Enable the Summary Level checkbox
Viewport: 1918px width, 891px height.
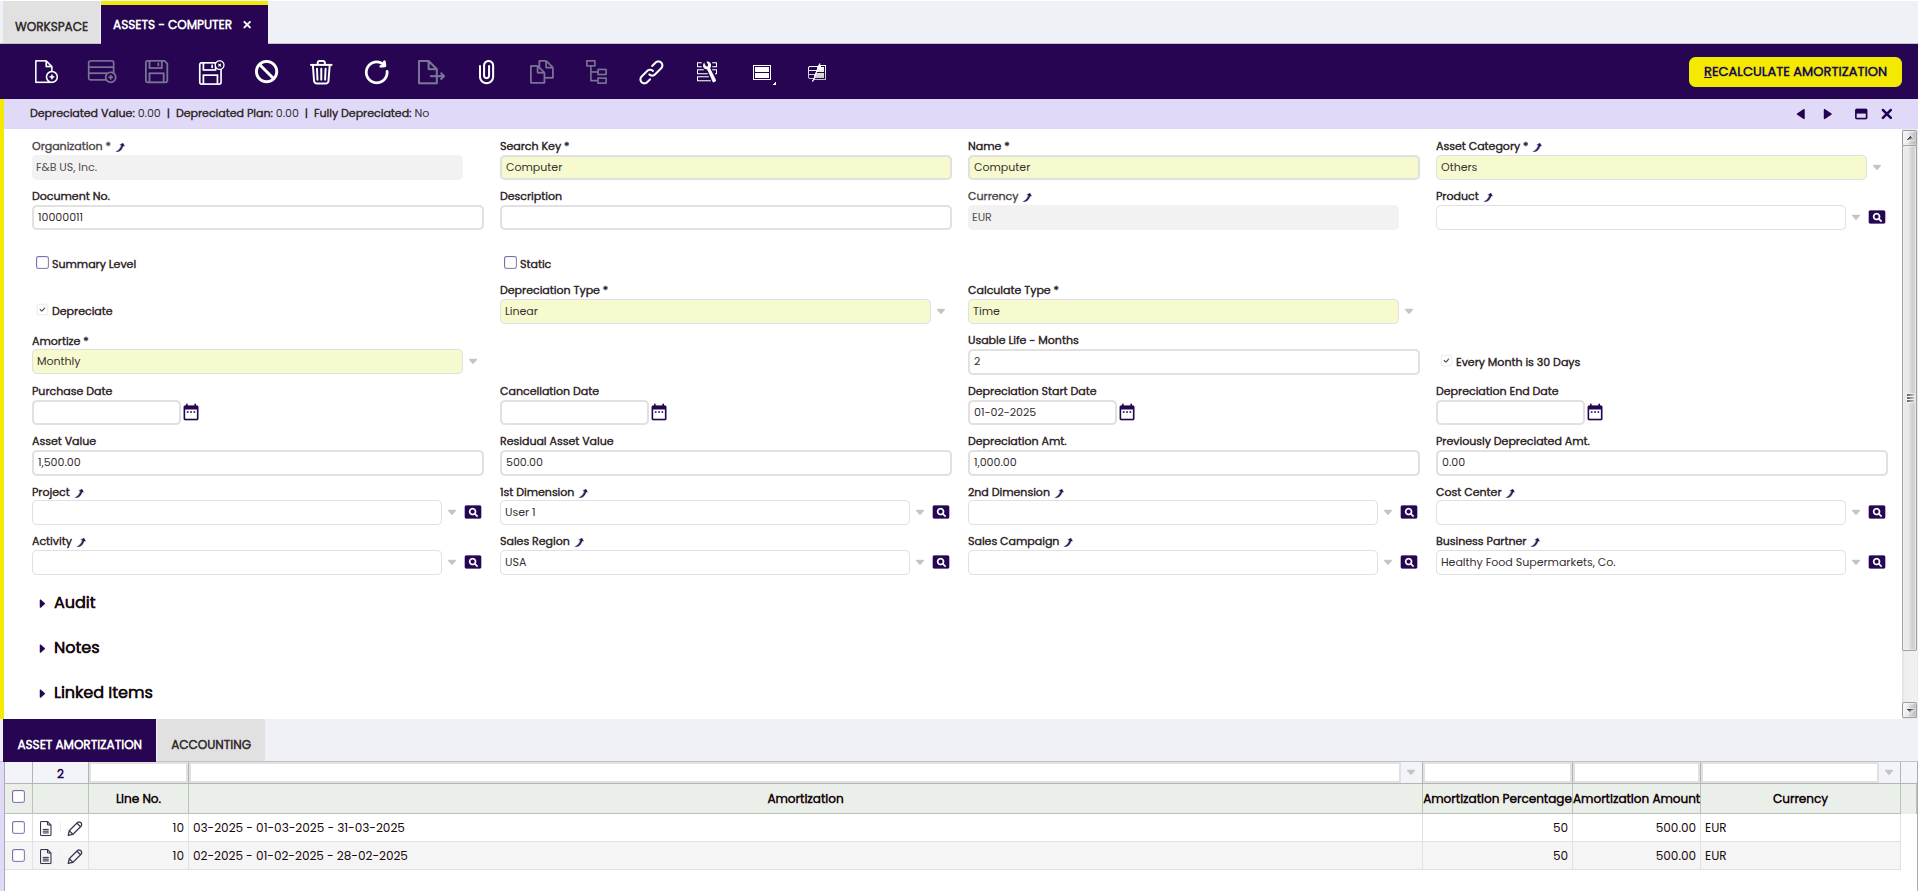[x=42, y=263]
